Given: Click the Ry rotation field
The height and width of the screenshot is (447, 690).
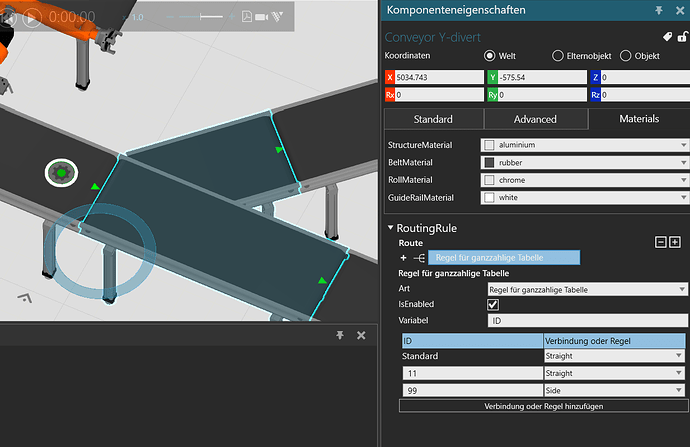Looking at the screenshot, I should (x=542, y=95).
